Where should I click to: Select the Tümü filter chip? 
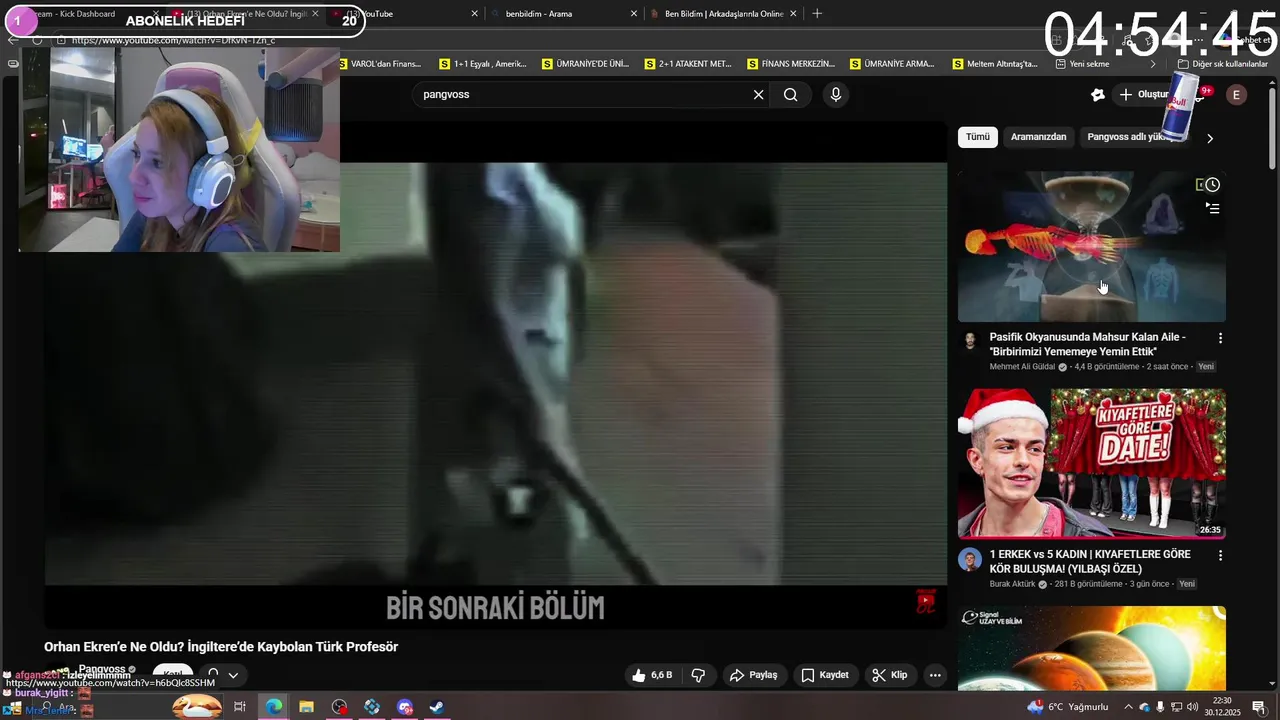point(977,137)
